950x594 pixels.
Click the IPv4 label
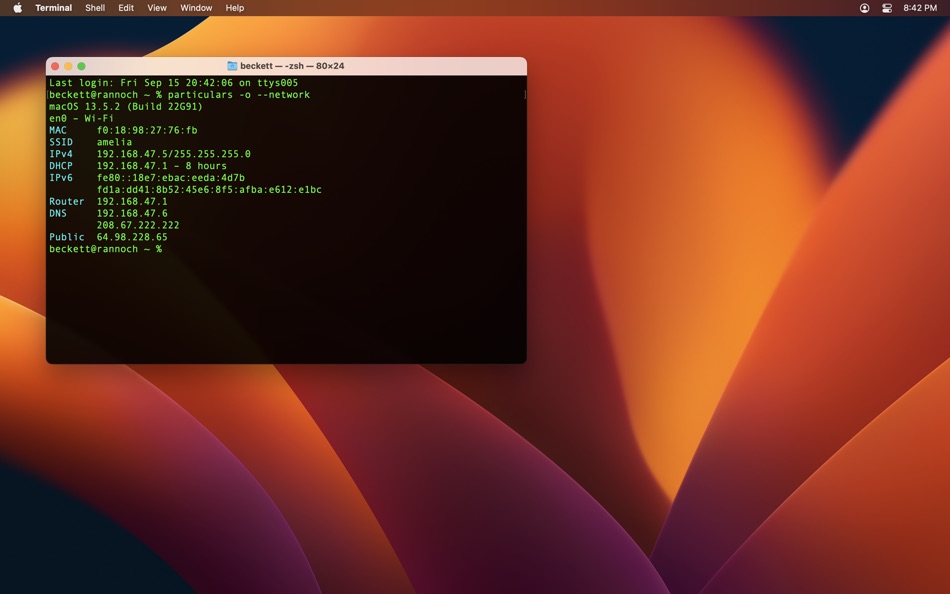click(x=61, y=154)
